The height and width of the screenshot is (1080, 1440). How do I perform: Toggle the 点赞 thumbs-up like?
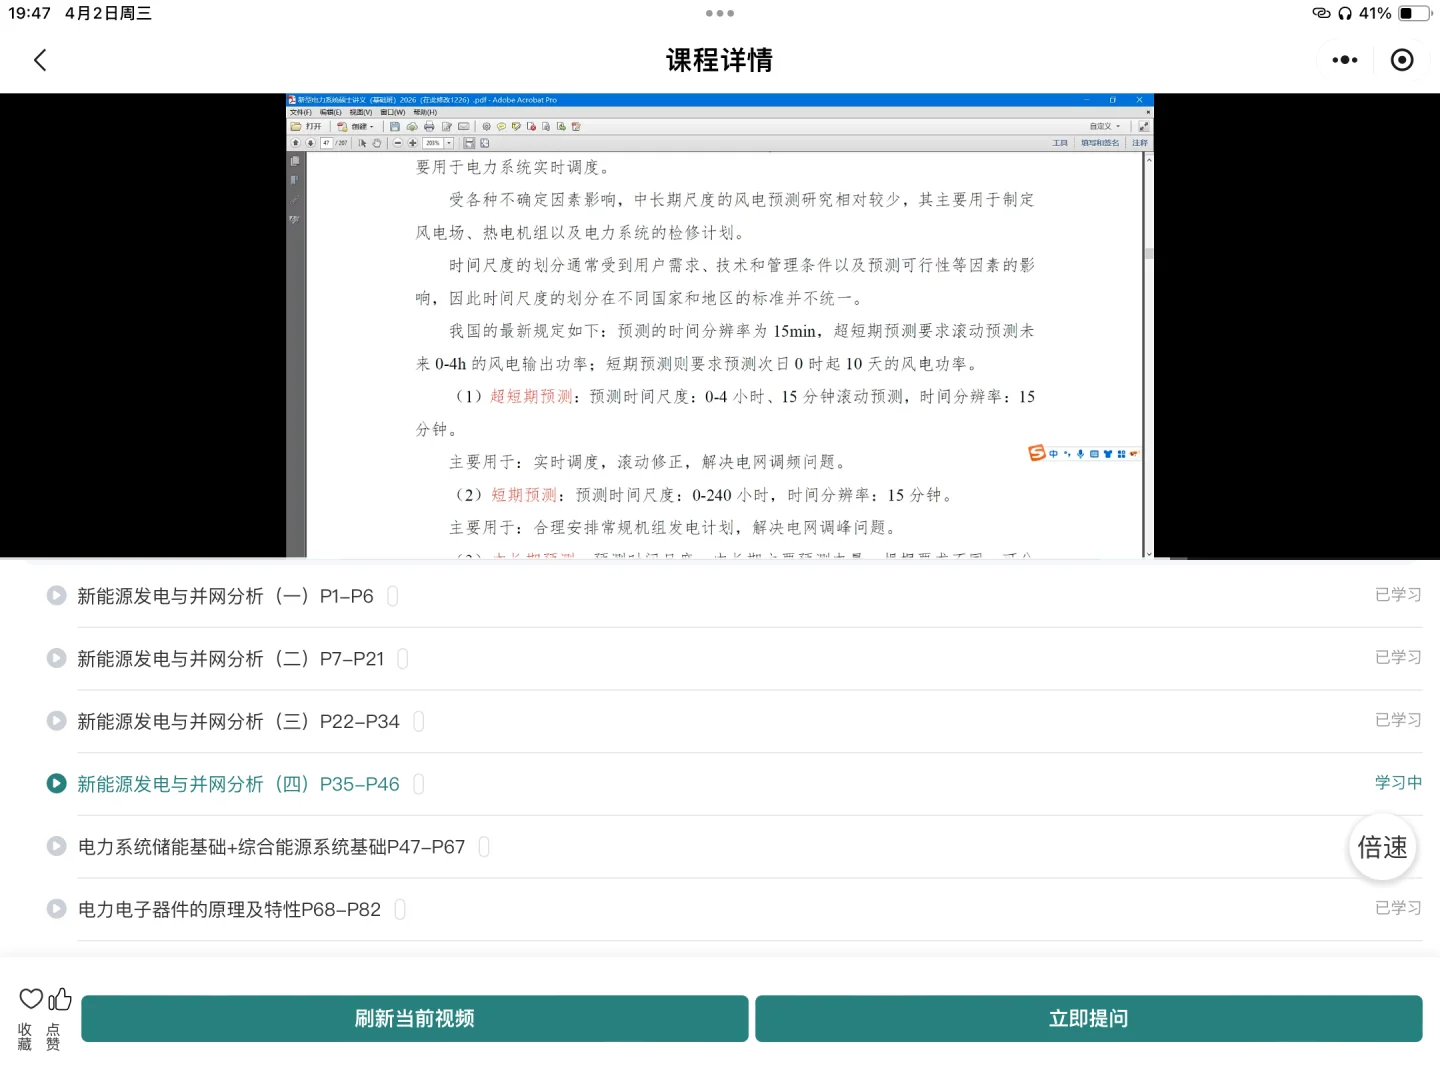pos(60,997)
